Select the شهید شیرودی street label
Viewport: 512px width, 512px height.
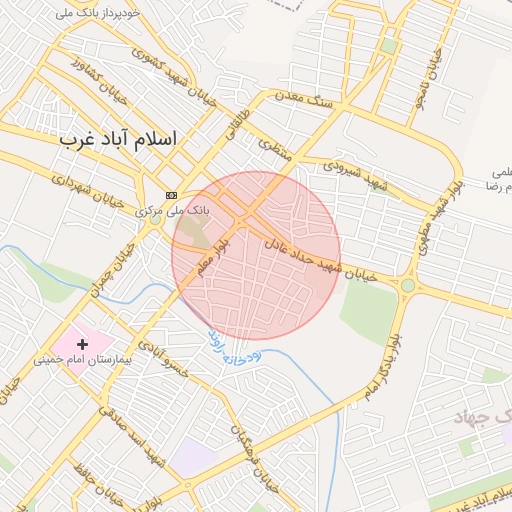tap(355, 177)
